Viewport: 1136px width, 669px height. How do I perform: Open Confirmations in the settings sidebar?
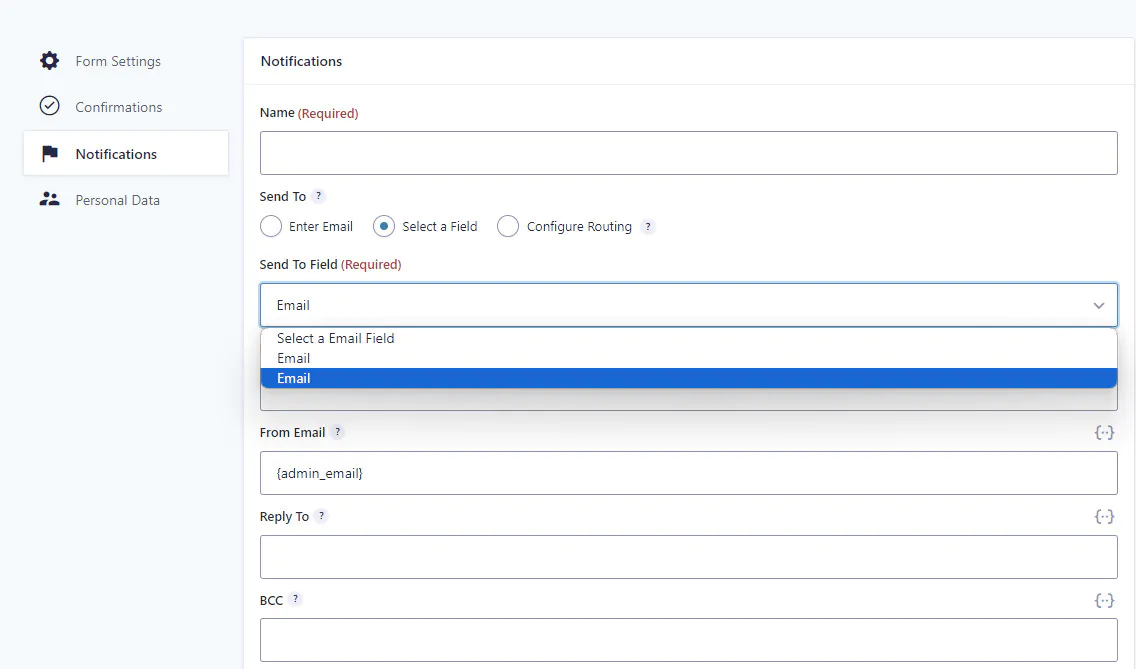pos(118,107)
